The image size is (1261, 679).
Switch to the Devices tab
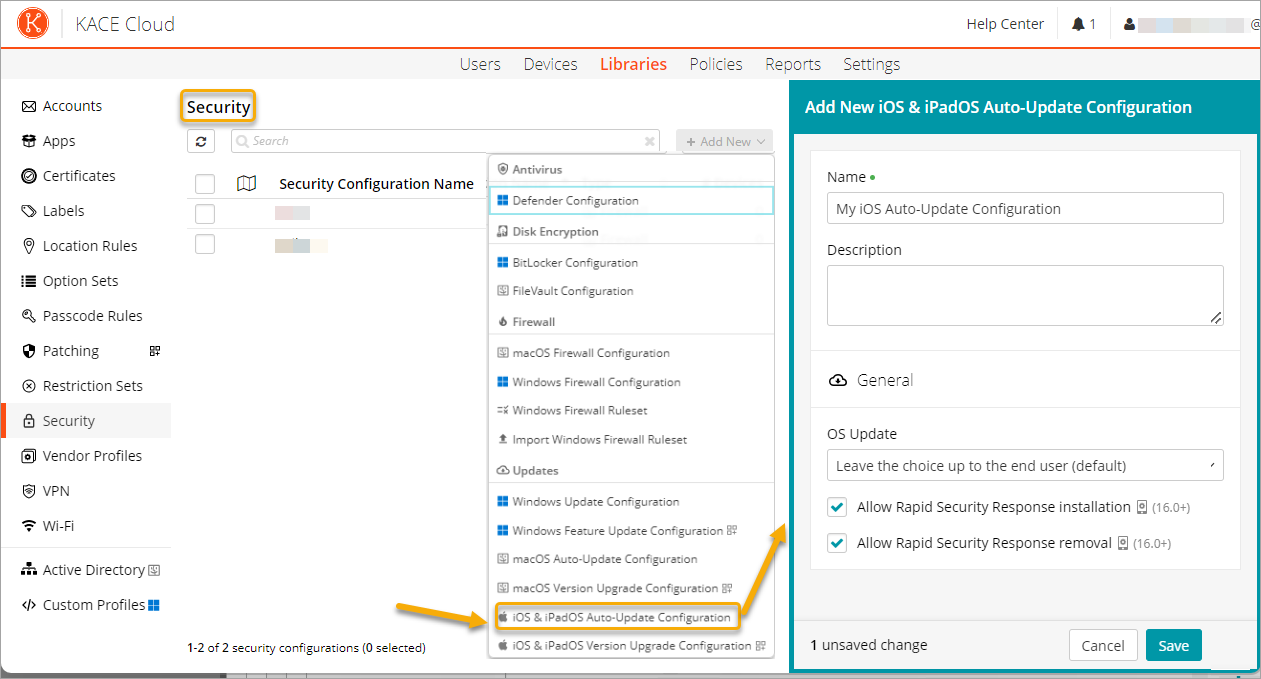[550, 64]
